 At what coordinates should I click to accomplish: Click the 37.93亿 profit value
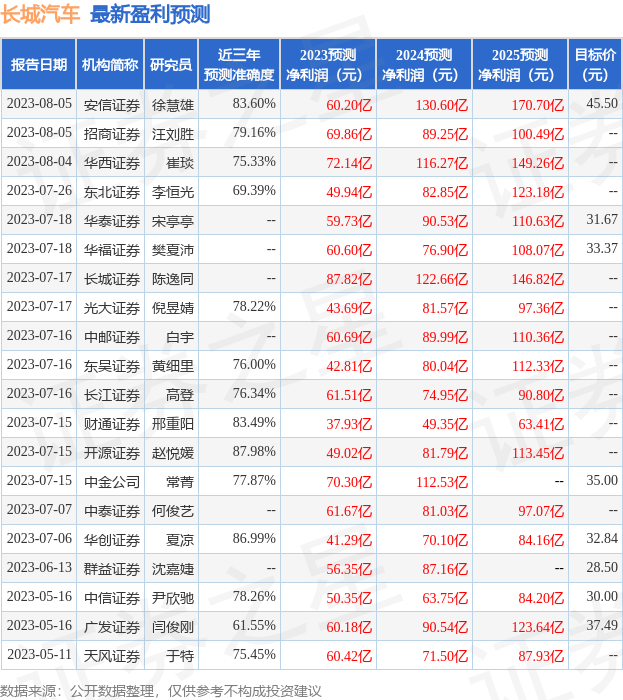click(x=349, y=425)
